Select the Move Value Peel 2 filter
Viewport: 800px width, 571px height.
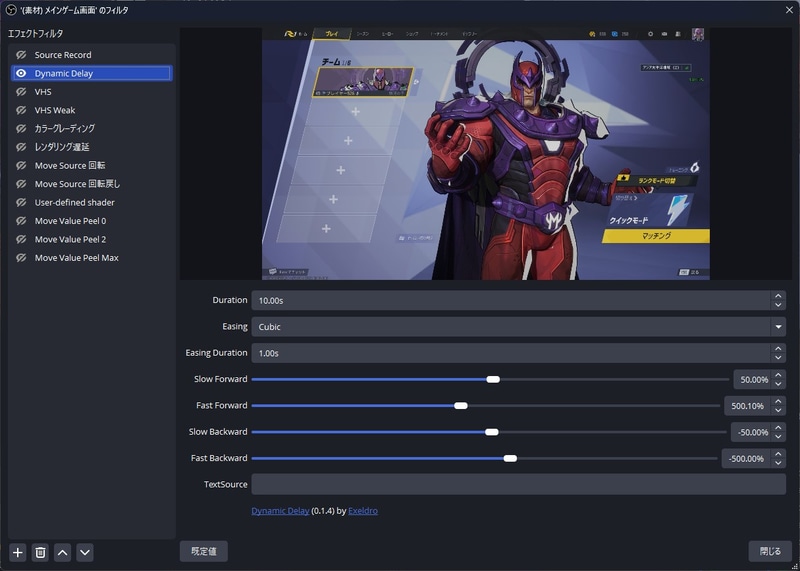92,239
